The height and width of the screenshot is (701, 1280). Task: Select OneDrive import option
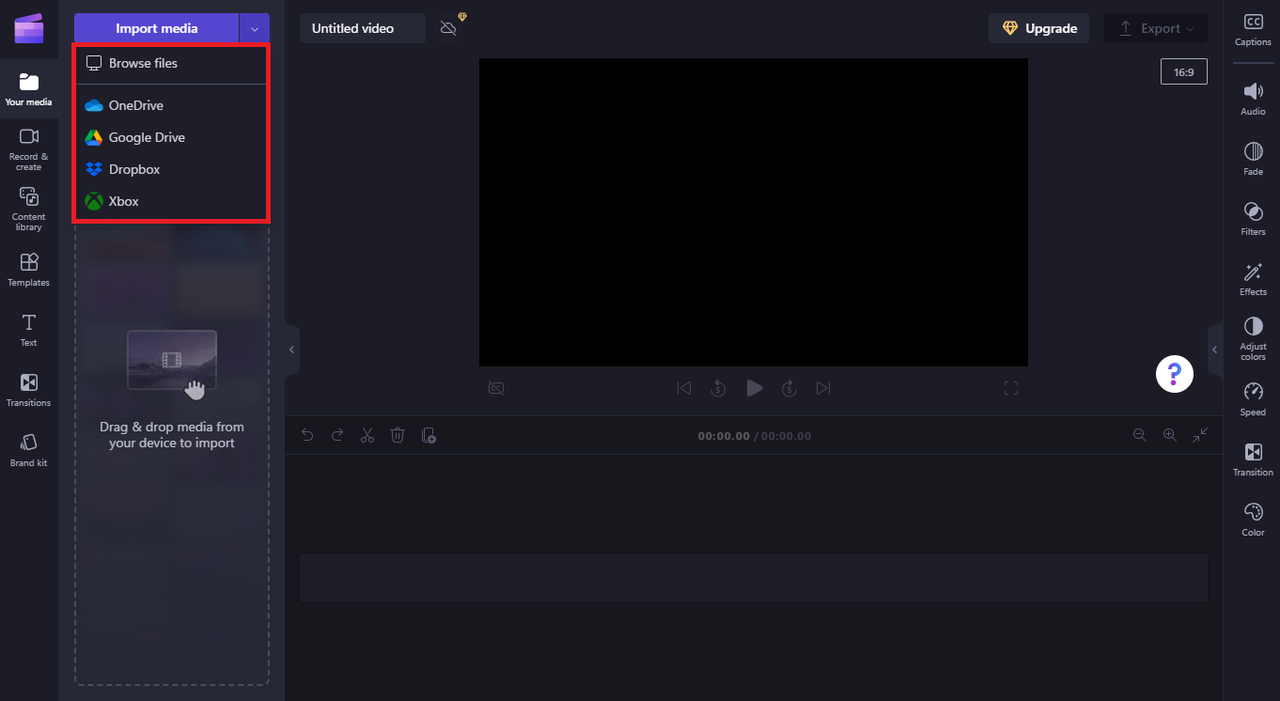tap(171, 105)
